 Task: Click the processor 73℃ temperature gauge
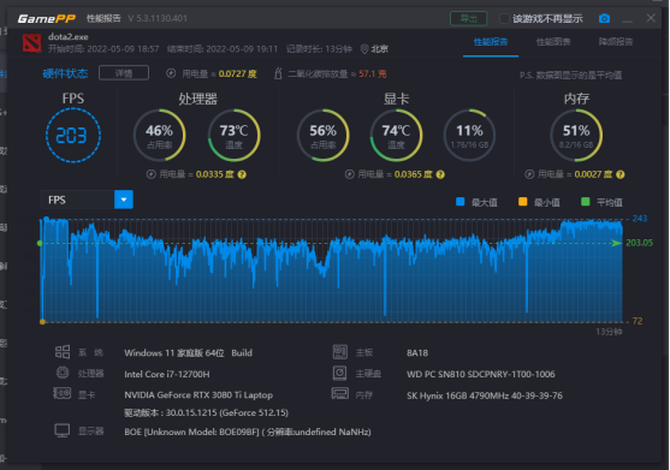[x=234, y=135]
